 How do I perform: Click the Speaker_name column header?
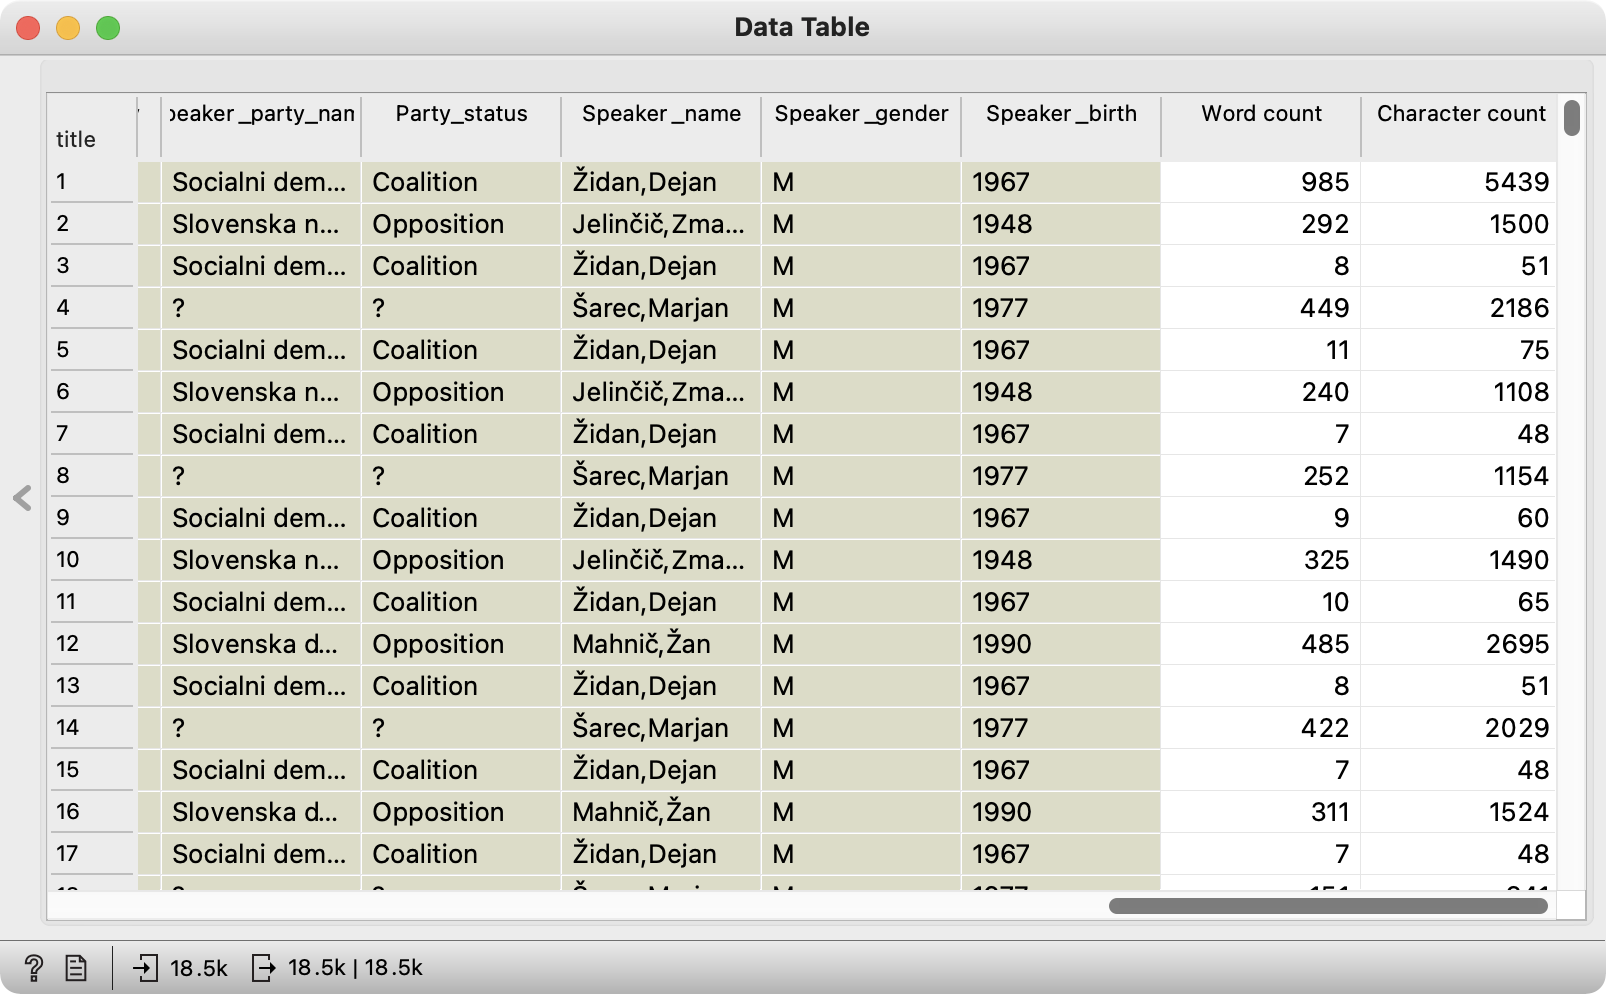coord(661,114)
